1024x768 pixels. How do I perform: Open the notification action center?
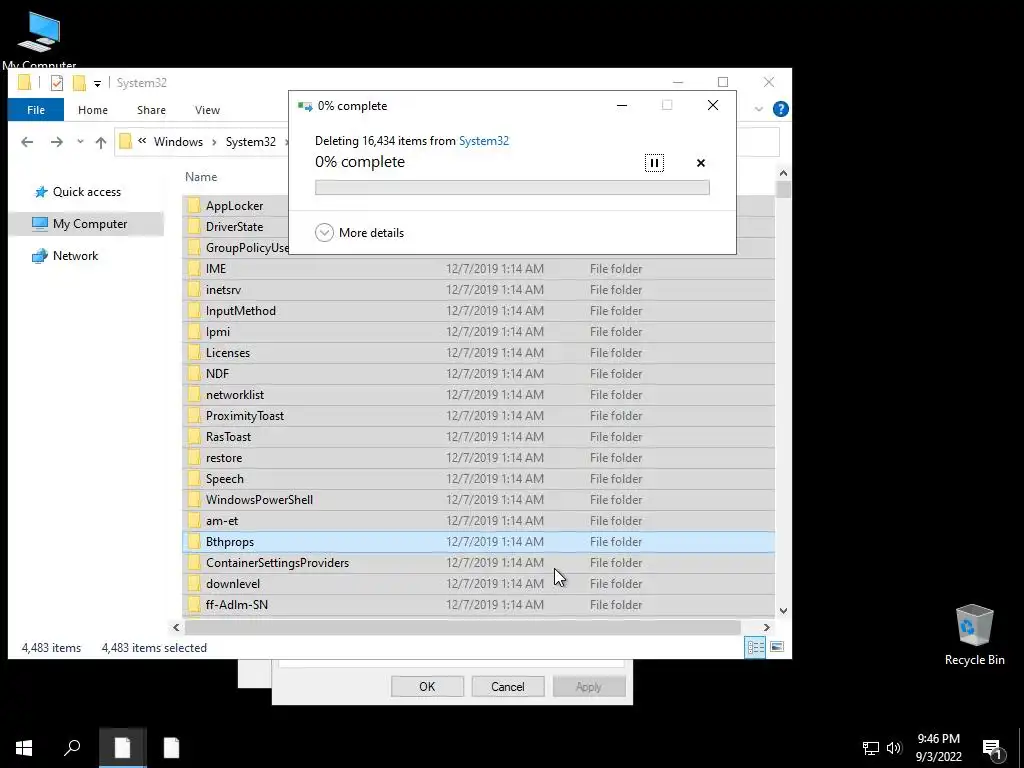993,748
